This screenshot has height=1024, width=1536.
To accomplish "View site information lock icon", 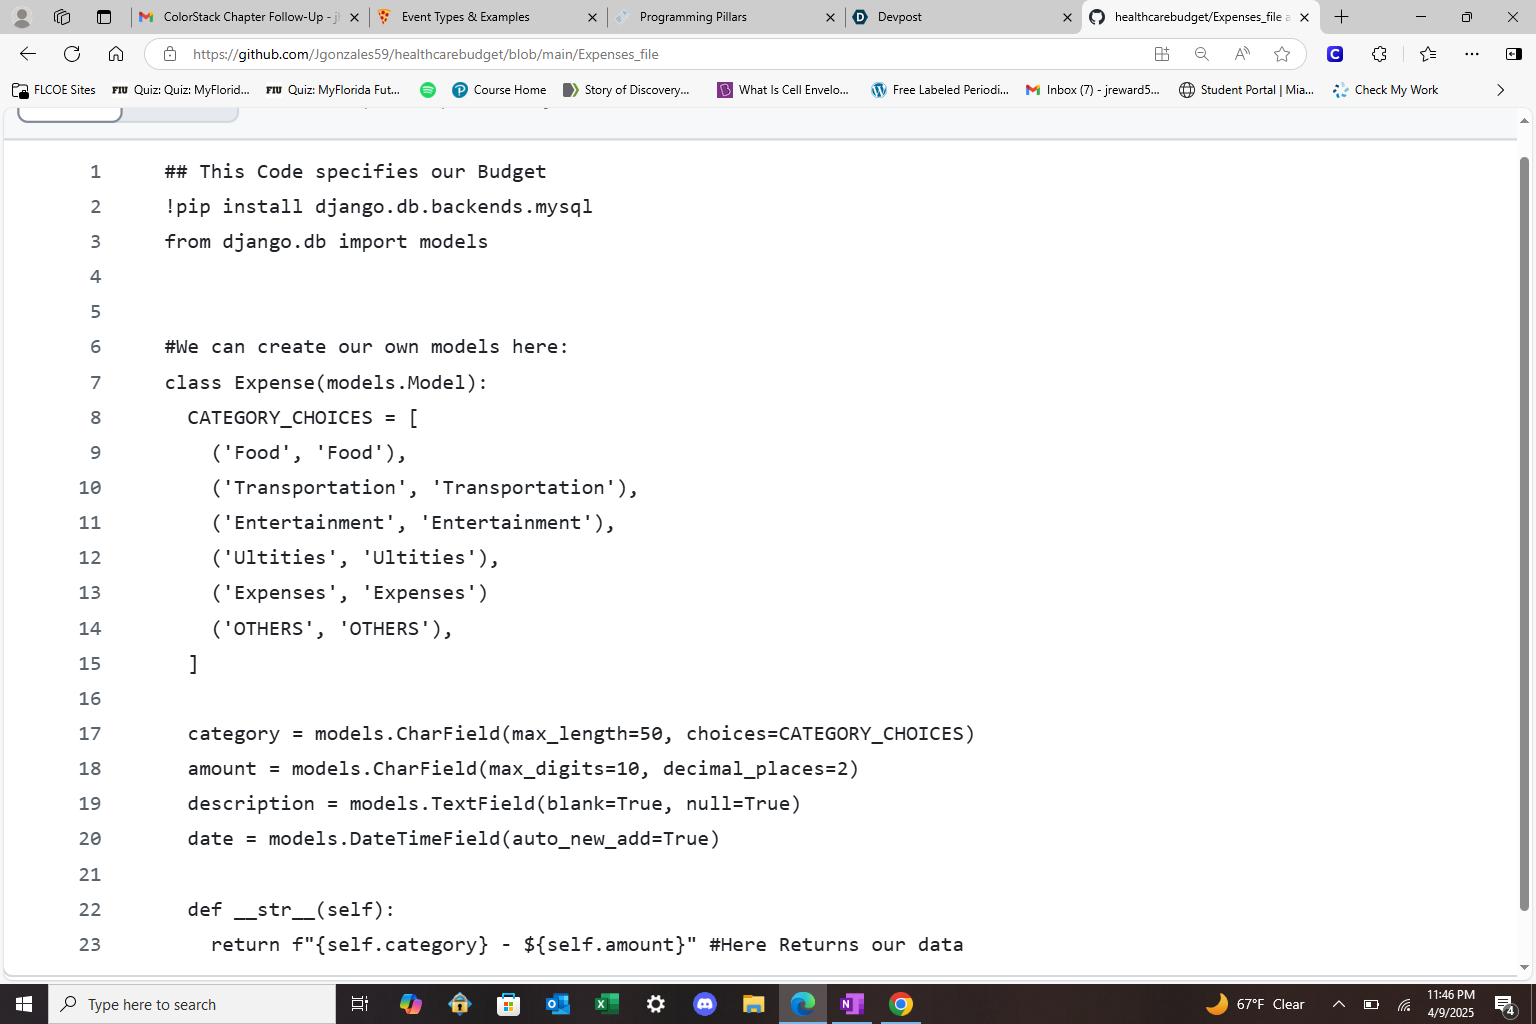I will click(170, 54).
